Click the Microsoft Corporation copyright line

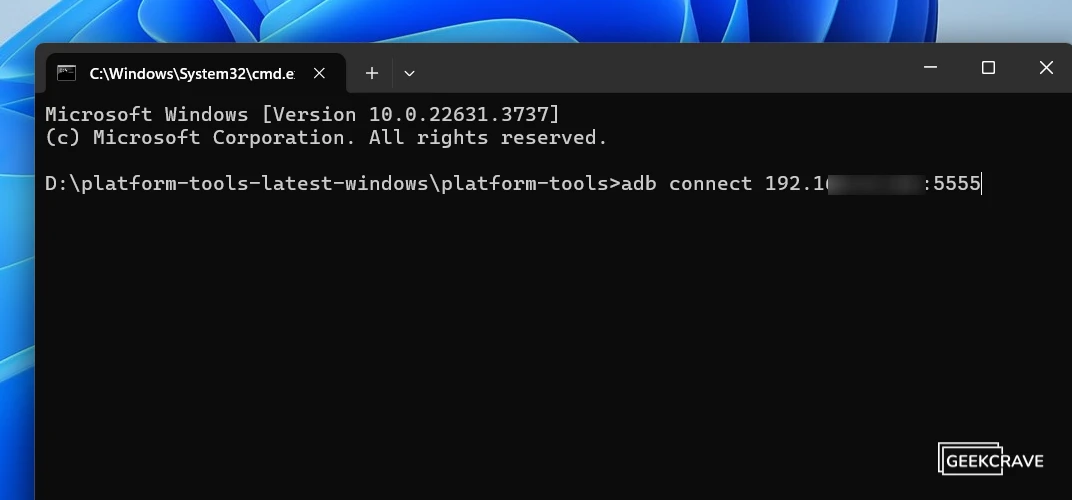click(x=326, y=137)
